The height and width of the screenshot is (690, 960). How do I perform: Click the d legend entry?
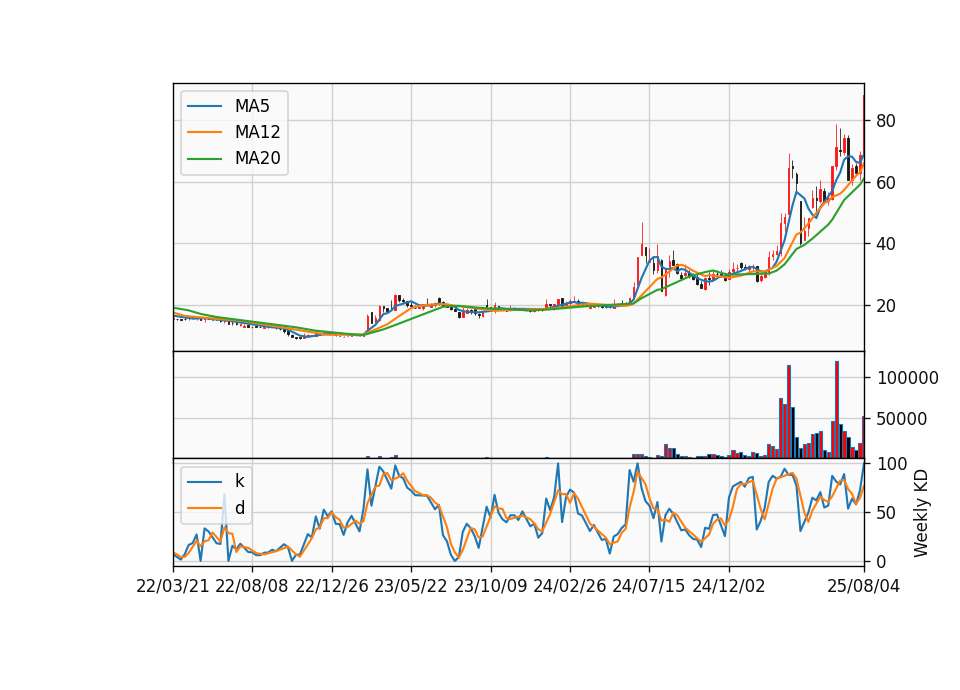pyautogui.click(x=240, y=508)
